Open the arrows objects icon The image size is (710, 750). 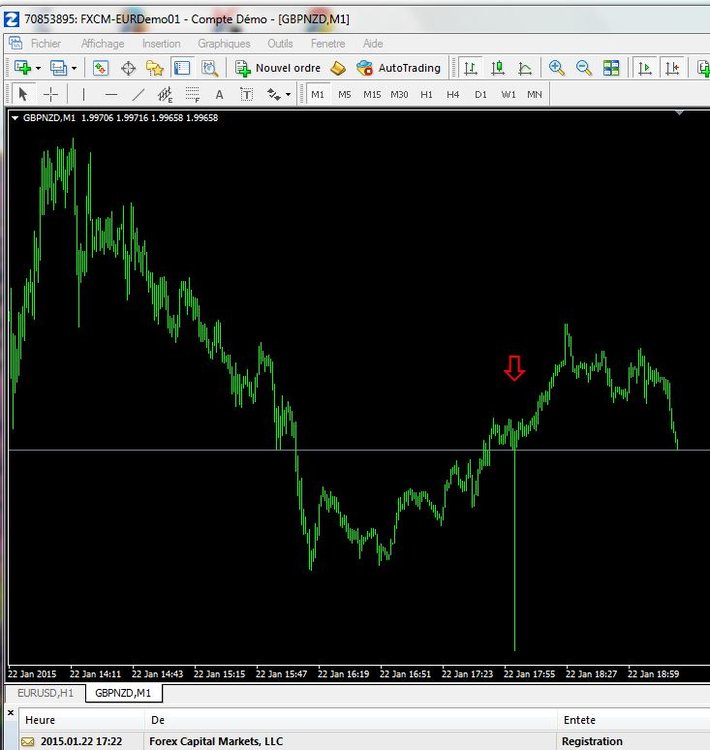[274, 94]
